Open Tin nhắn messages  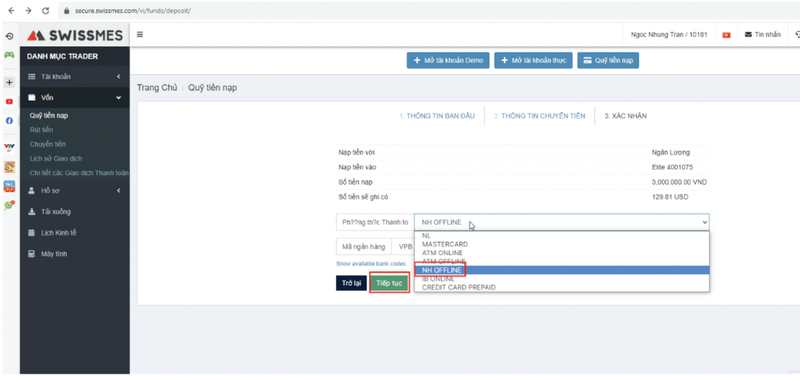pos(763,35)
